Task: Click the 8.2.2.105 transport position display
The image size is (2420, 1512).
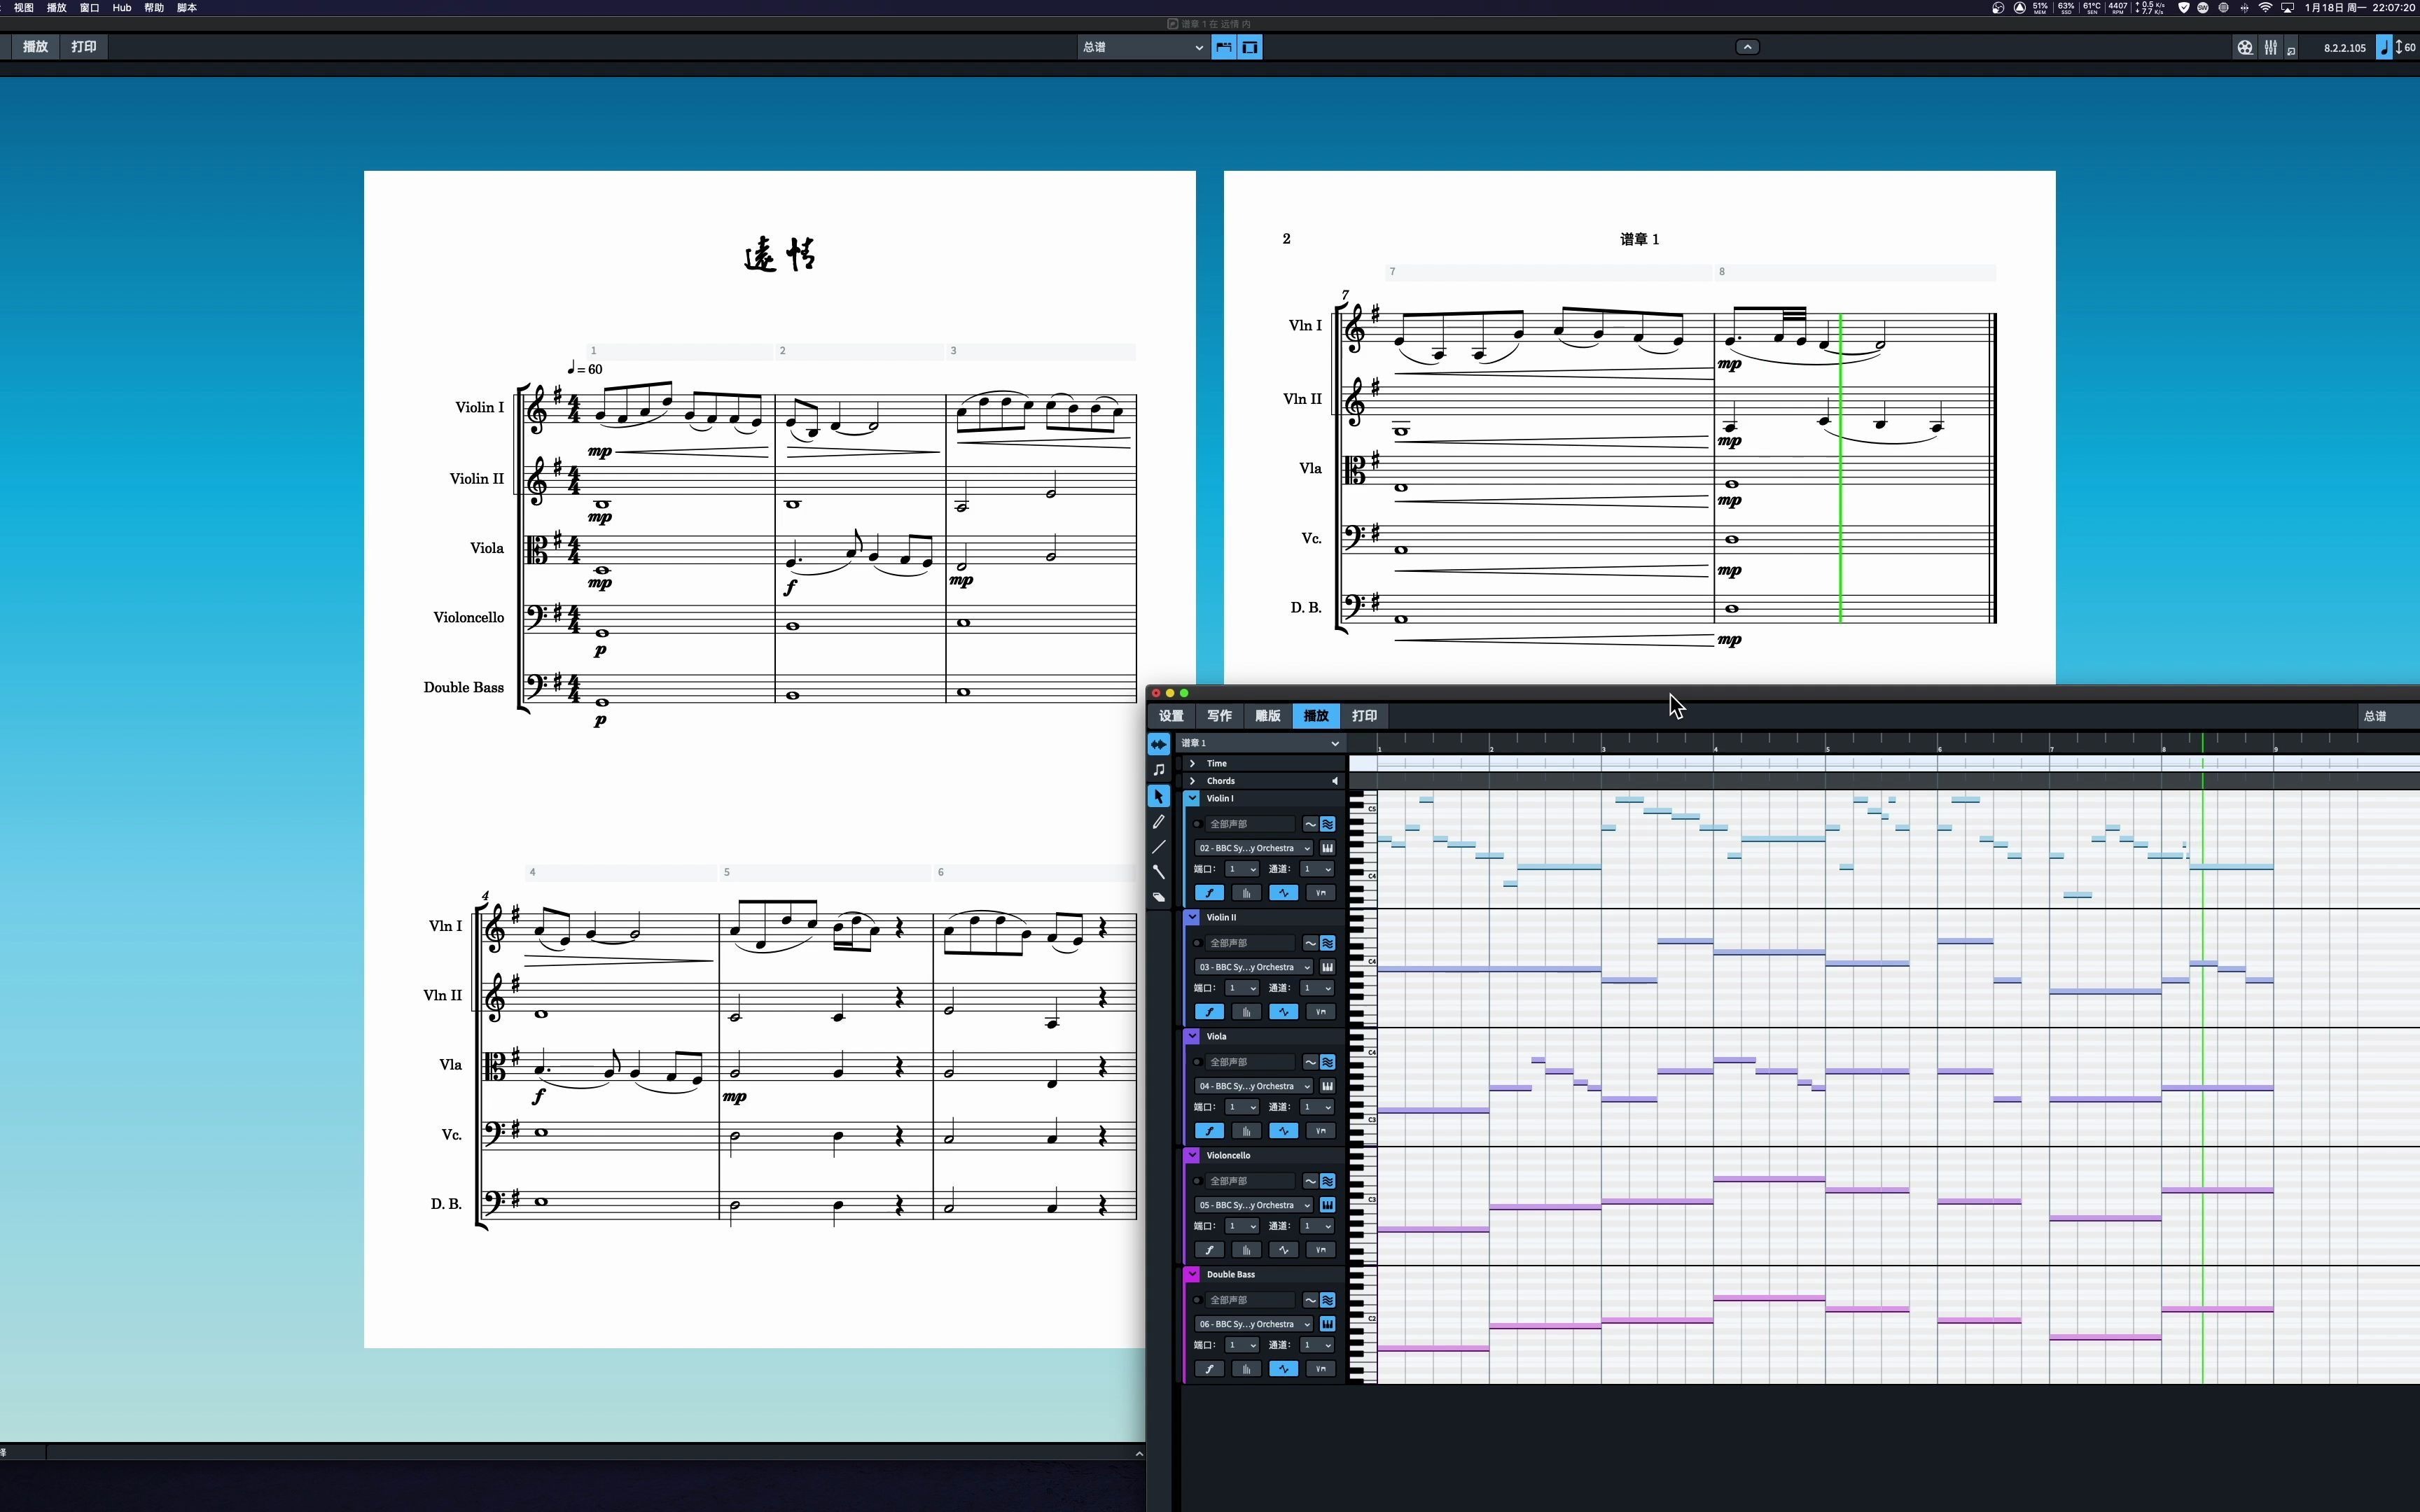Action: (x=2344, y=48)
